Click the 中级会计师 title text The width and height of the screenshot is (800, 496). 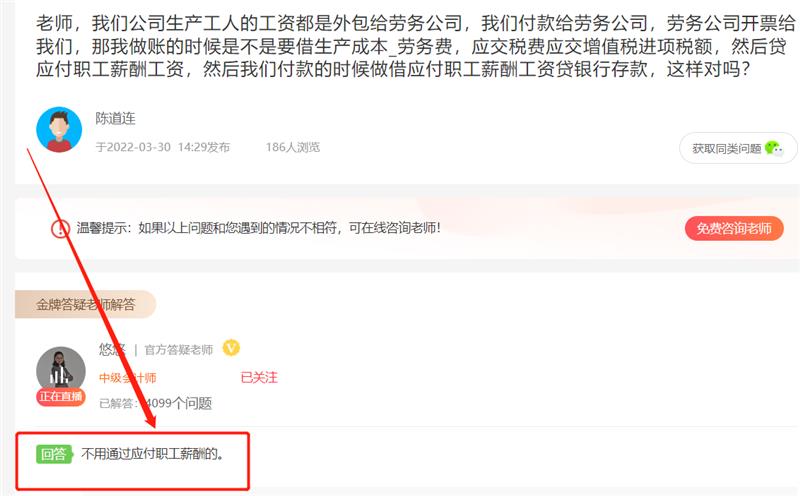click(x=128, y=378)
